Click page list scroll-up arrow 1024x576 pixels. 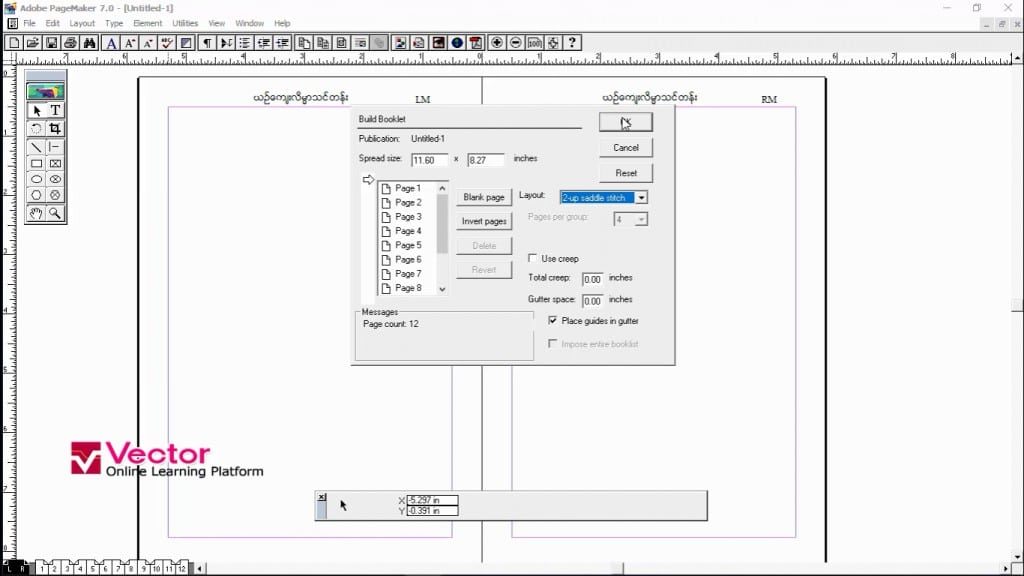pos(442,188)
